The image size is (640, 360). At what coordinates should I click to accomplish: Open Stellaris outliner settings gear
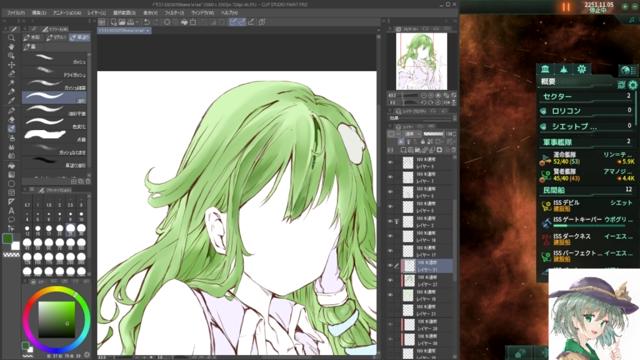tap(633, 84)
